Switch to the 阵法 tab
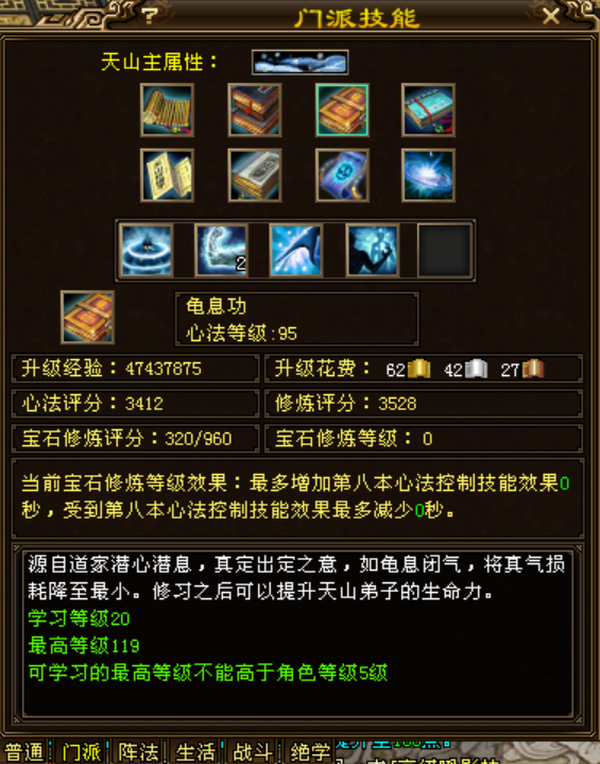This screenshot has width=600, height=764. point(138,752)
